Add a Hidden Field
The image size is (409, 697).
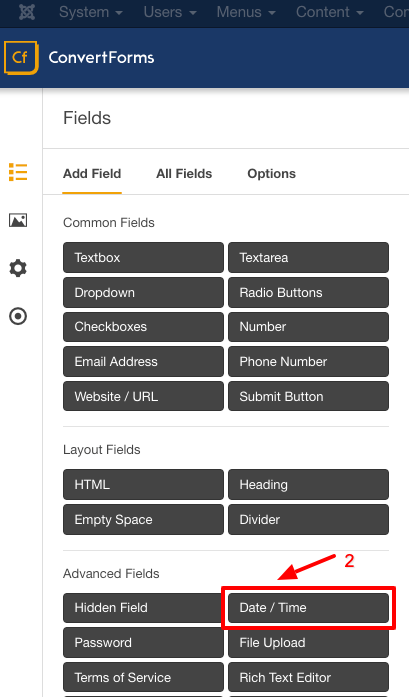pos(143,608)
